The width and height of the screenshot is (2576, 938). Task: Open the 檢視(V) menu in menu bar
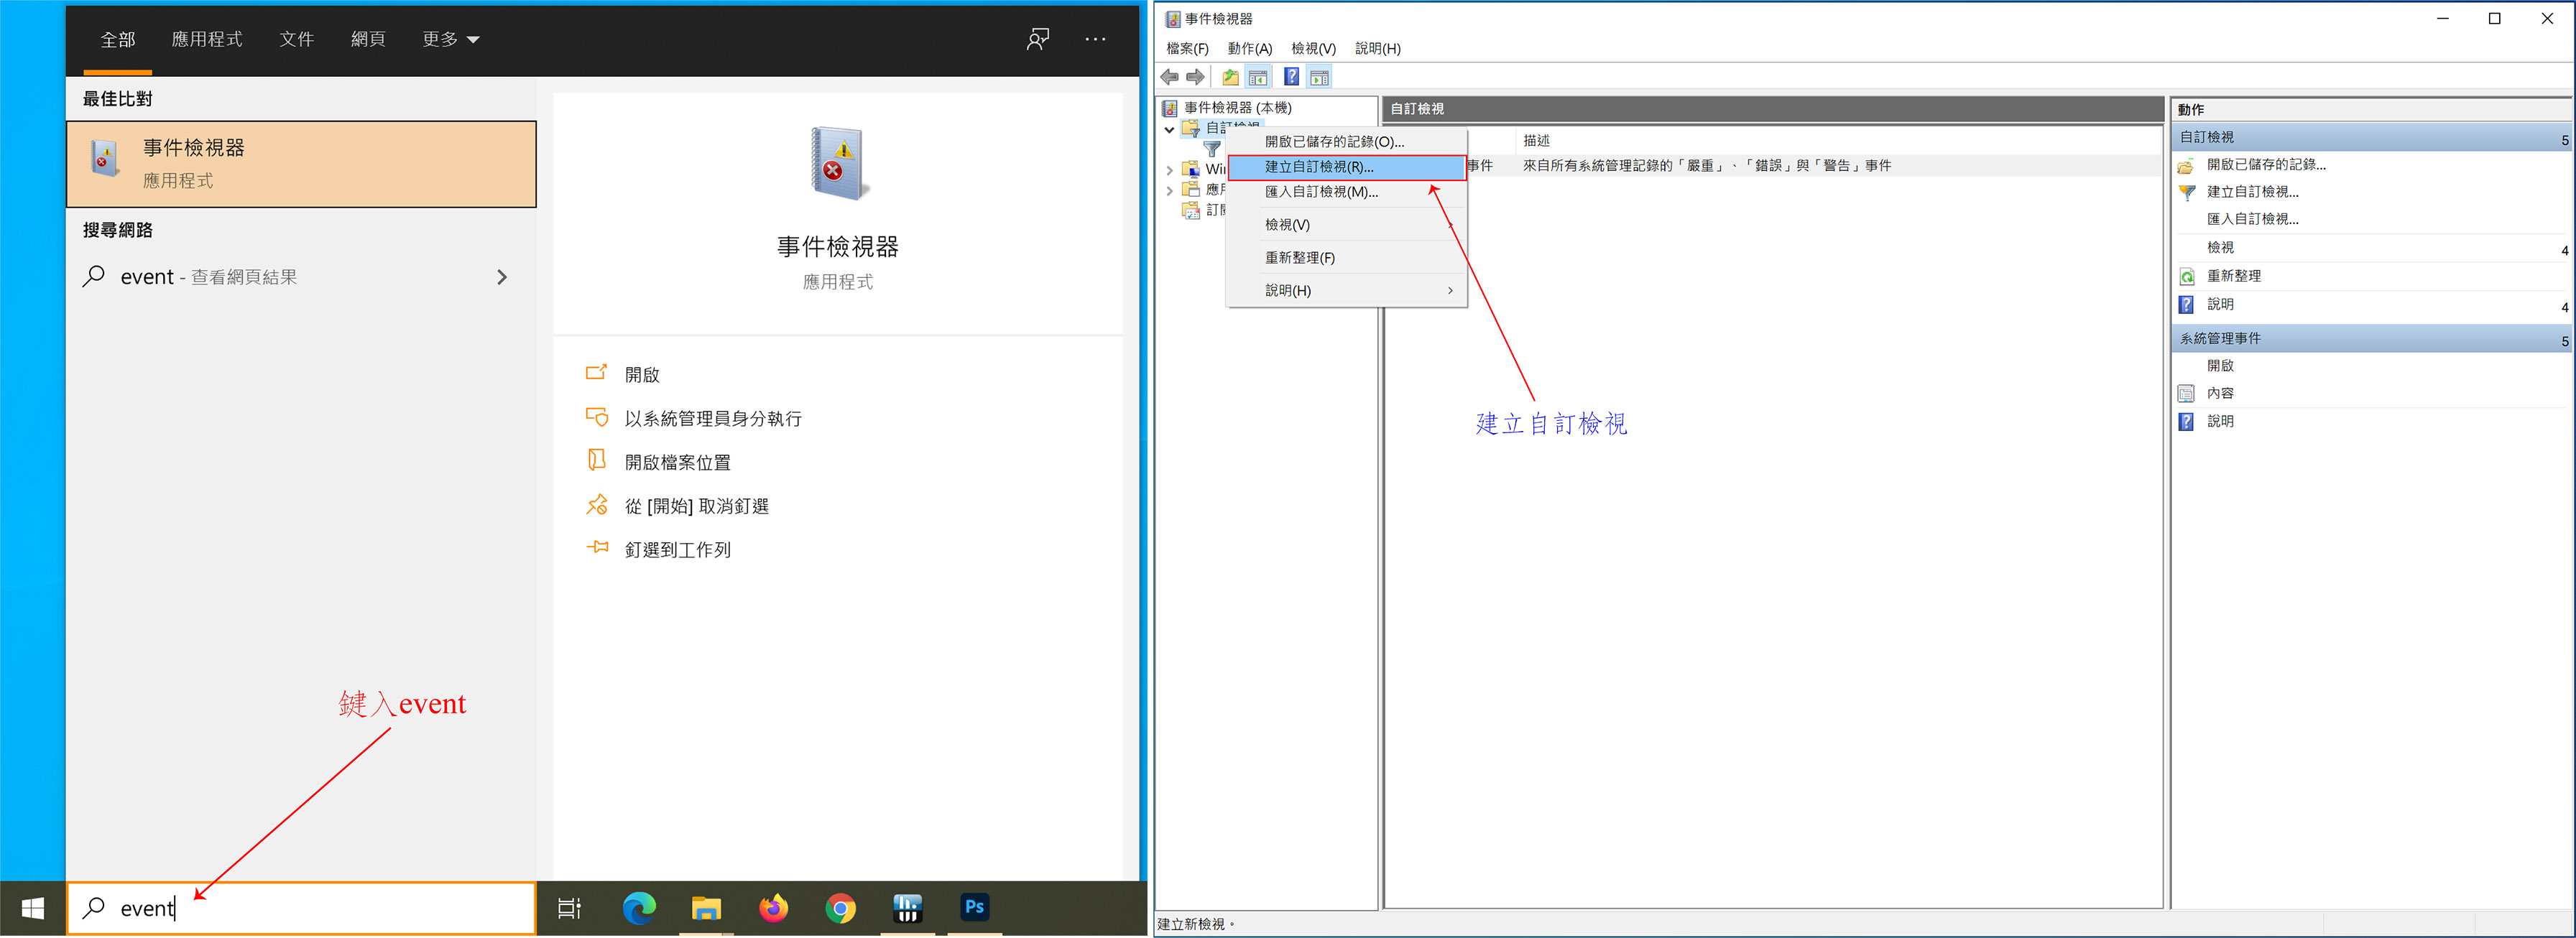pyautogui.click(x=1313, y=48)
